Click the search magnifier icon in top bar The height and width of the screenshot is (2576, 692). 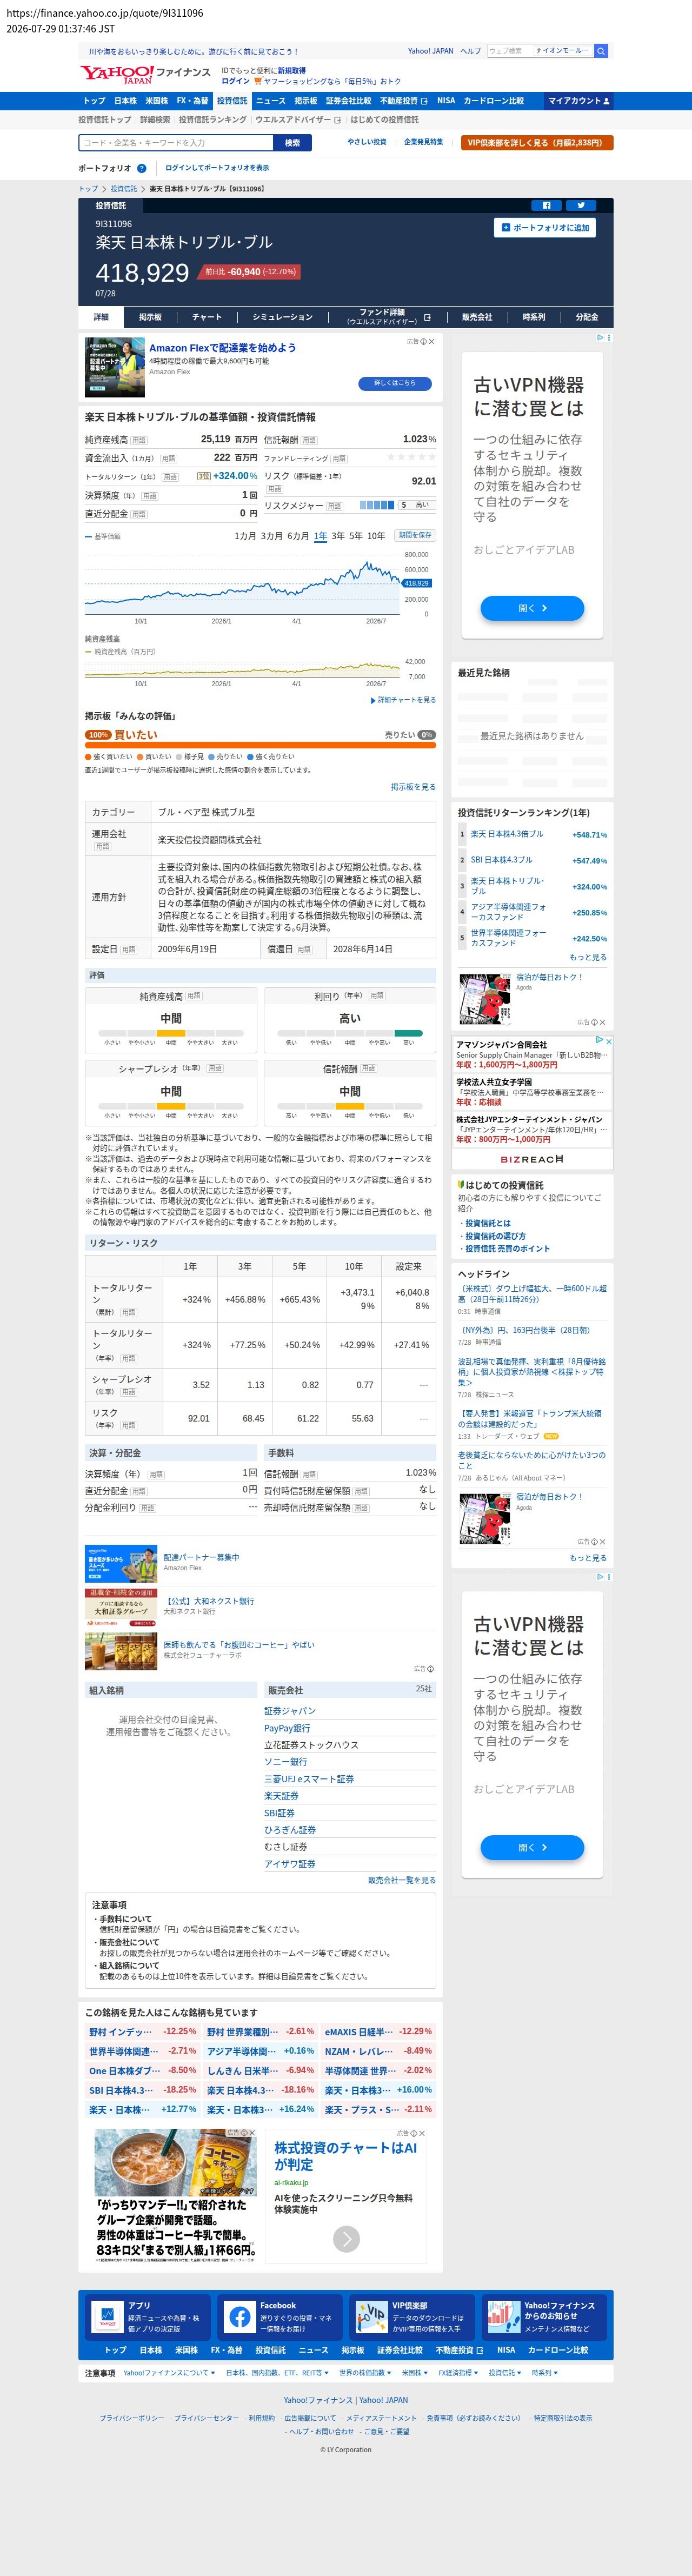click(x=601, y=51)
